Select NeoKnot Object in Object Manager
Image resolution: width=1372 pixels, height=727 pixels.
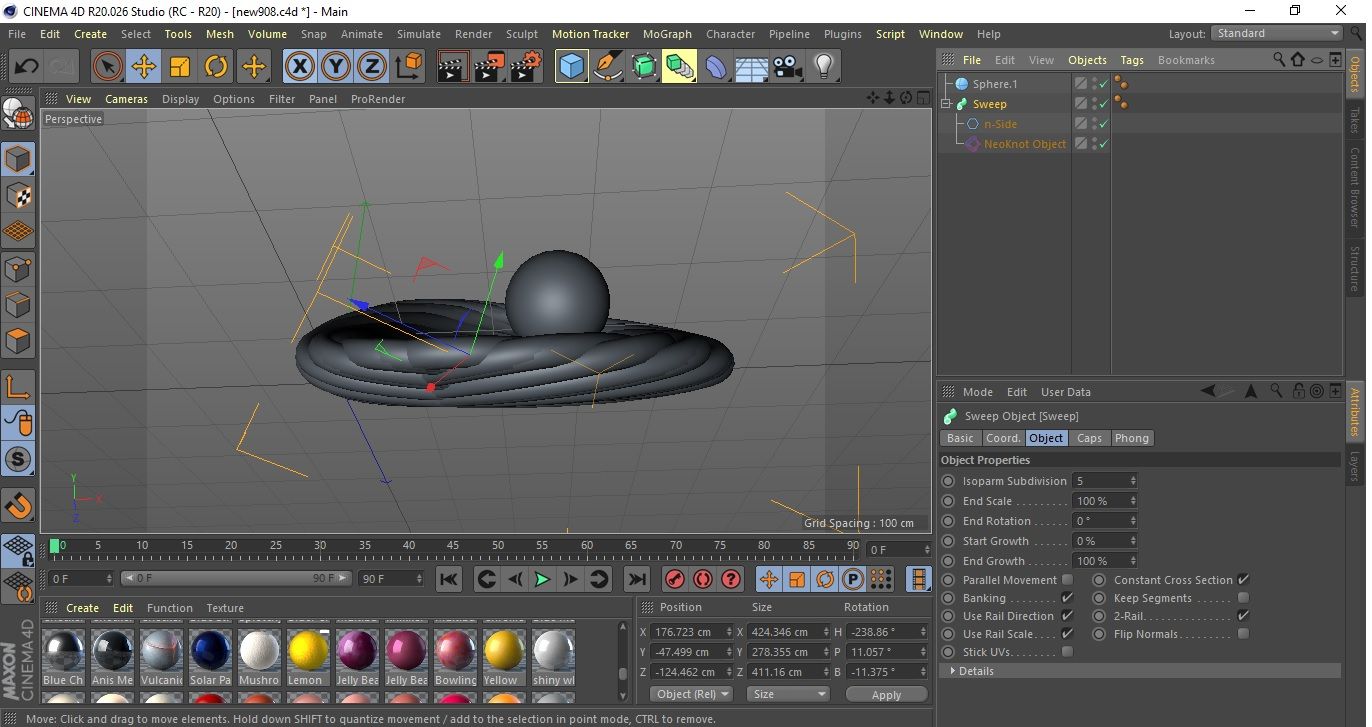(1024, 144)
